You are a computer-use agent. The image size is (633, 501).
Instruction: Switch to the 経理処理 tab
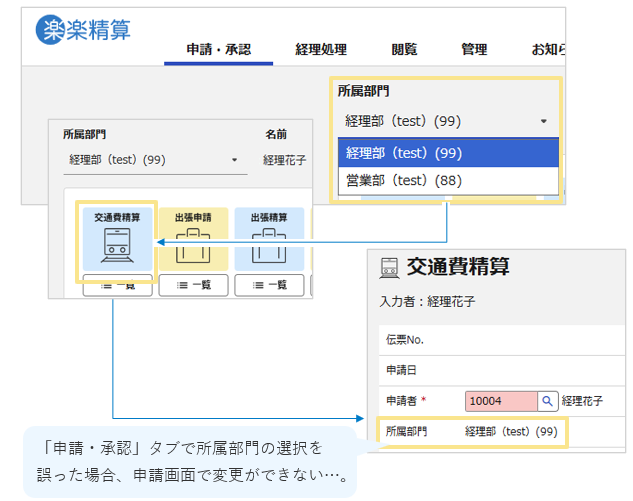pyautogui.click(x=321, y=50)
